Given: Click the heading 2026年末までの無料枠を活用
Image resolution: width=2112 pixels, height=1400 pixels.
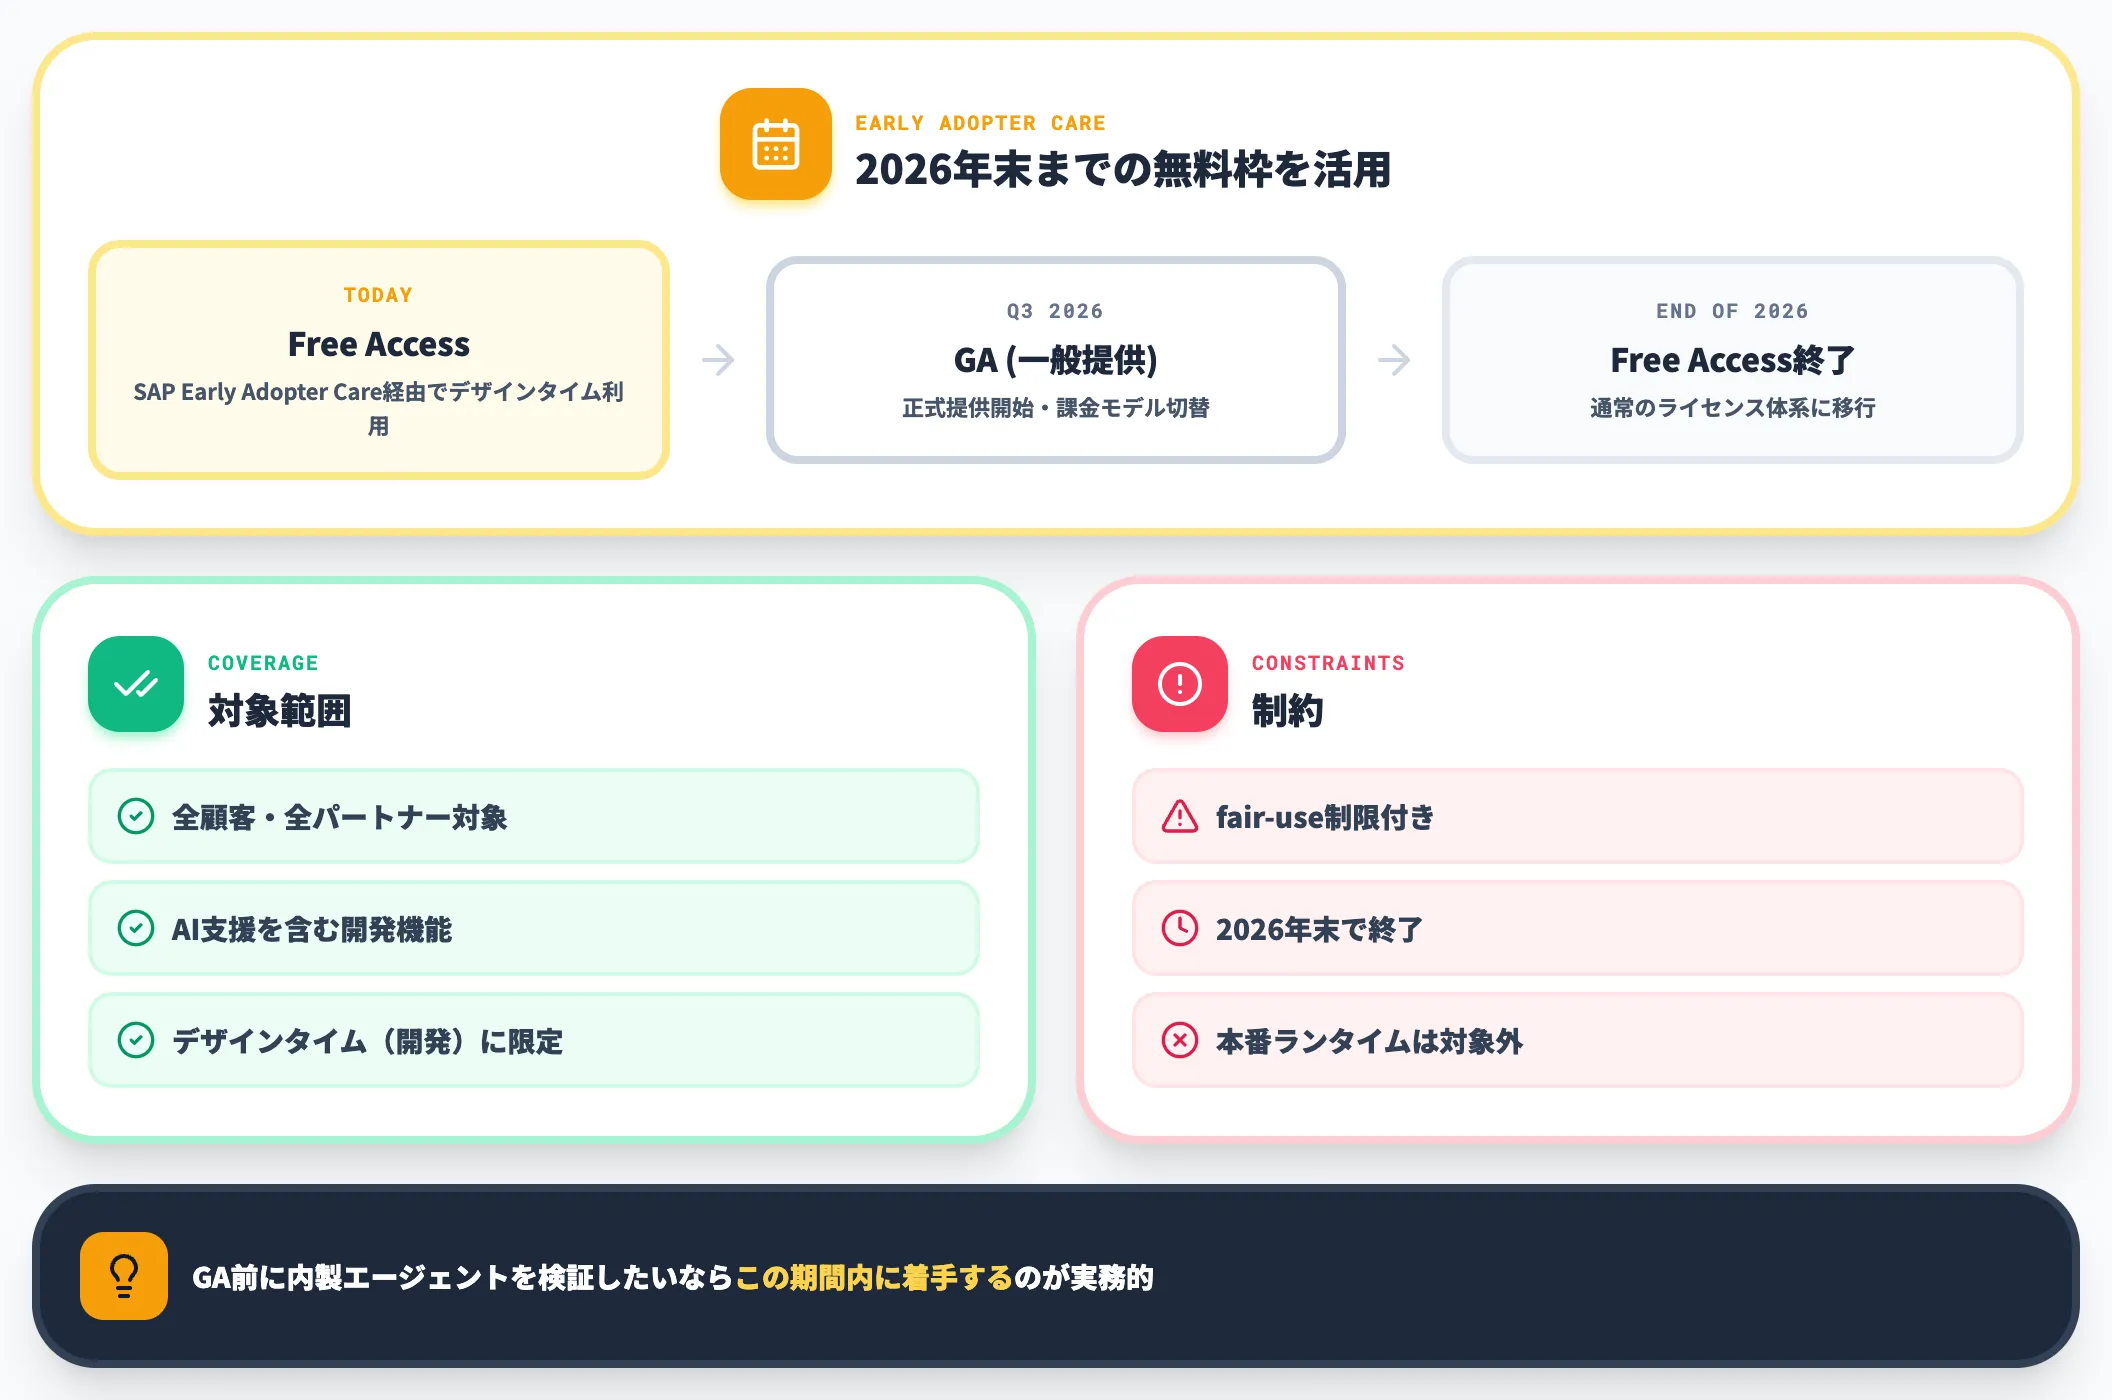Looking at the screenshot, I should pyautogui.click(x=1123, y=169).
